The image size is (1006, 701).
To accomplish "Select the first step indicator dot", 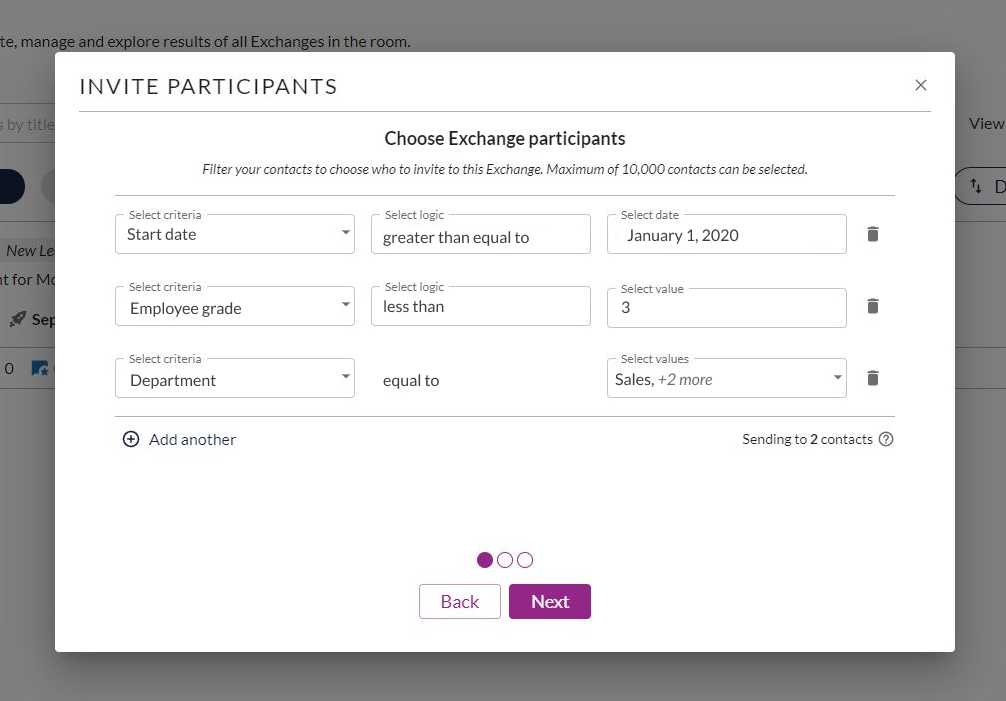I will point(485,560).
